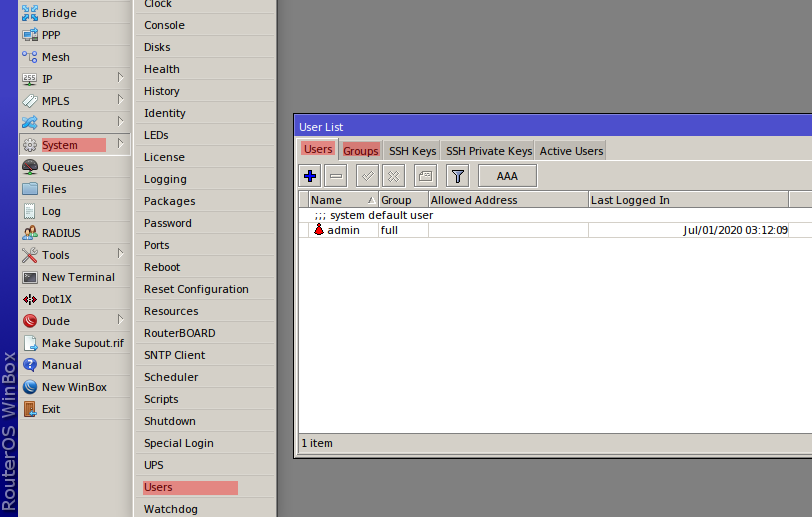
Task: Open the SSH Keys tab
Action: pyautogui.click(x=412, y=151)
